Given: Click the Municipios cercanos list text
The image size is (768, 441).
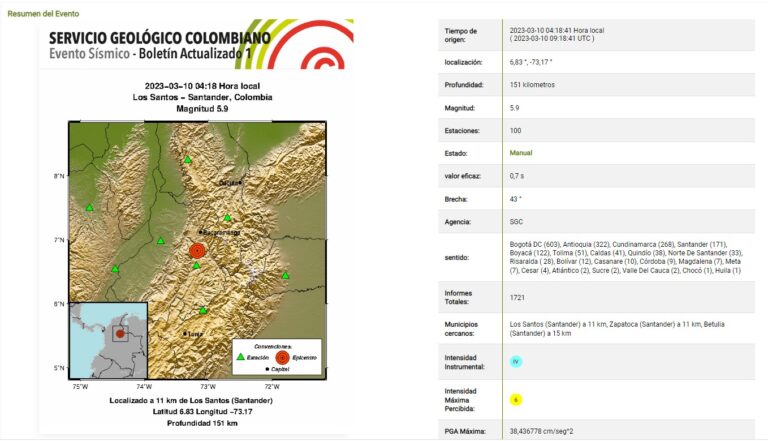Looking at the screenshot, I should click(617, 329).
